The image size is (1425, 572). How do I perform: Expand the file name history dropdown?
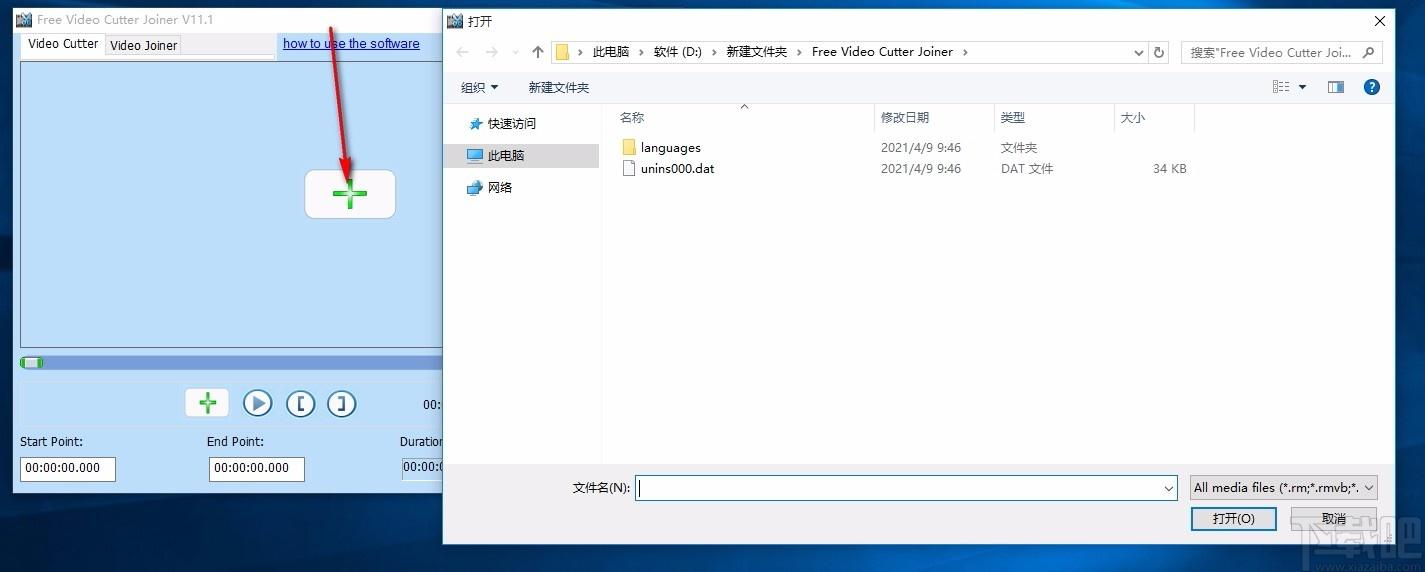tap(1169, 488)
